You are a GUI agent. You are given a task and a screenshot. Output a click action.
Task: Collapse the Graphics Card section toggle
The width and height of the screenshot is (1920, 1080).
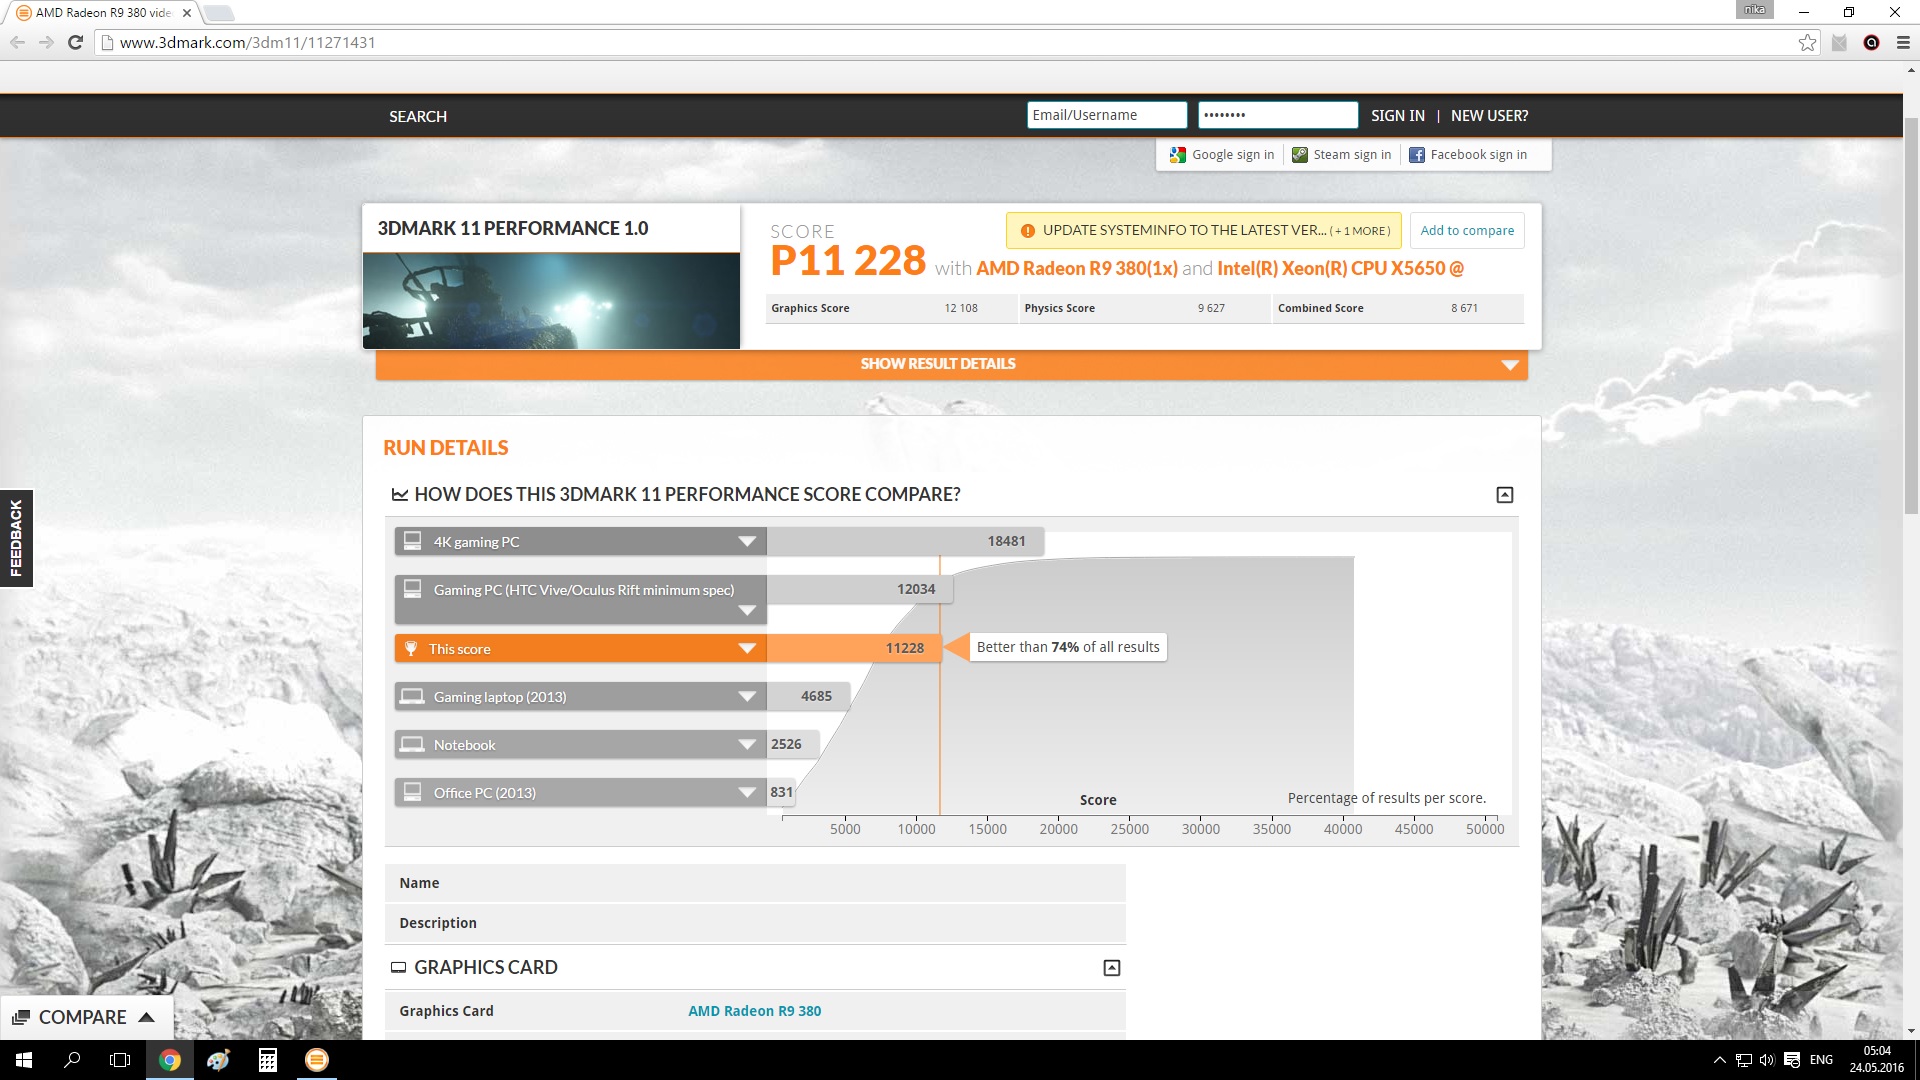point(1111,968)
